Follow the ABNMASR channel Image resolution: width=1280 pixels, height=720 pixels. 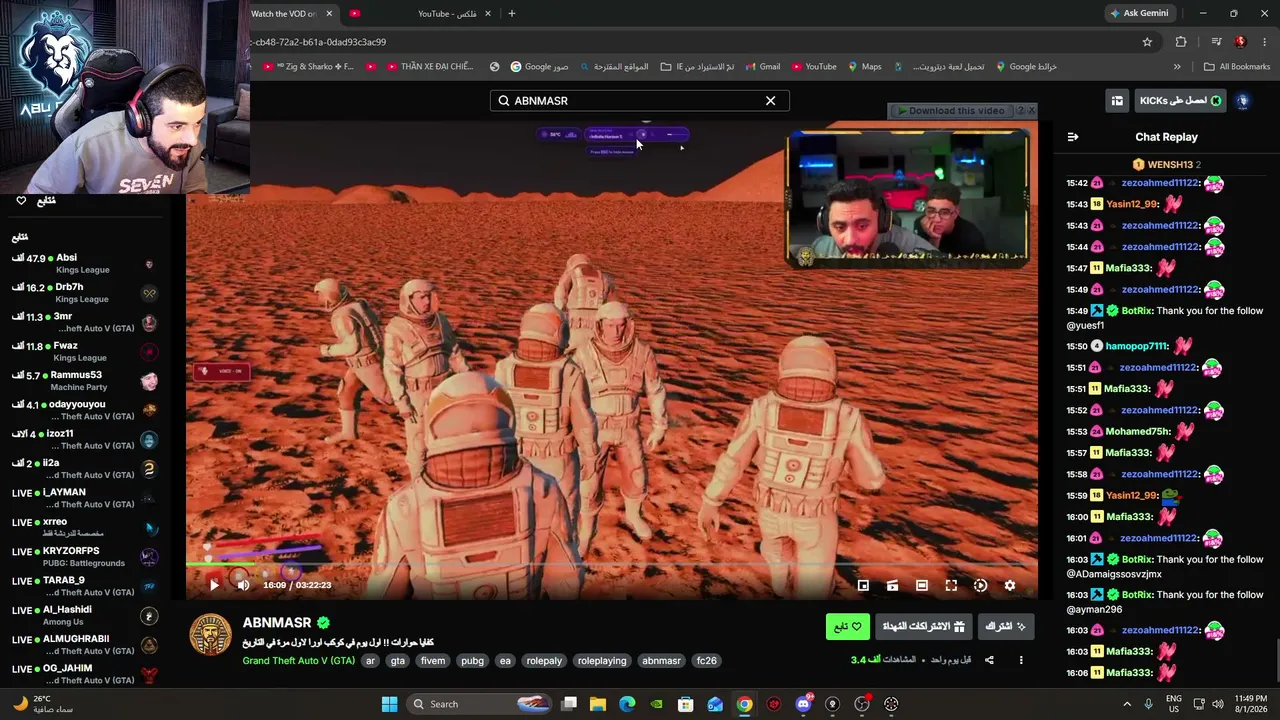click(848, 627)
